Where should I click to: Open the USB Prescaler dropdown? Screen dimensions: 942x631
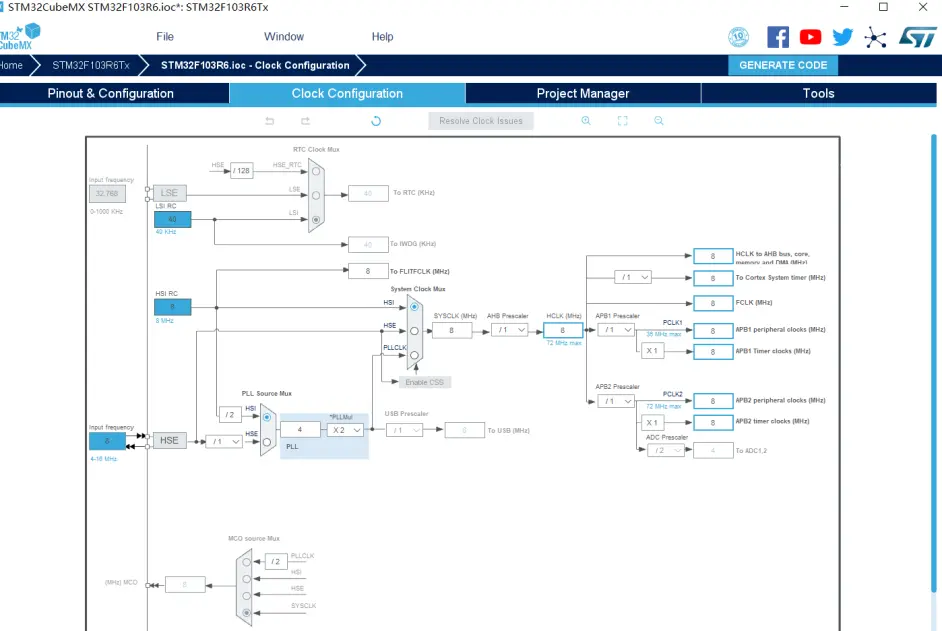coord(404,430)
